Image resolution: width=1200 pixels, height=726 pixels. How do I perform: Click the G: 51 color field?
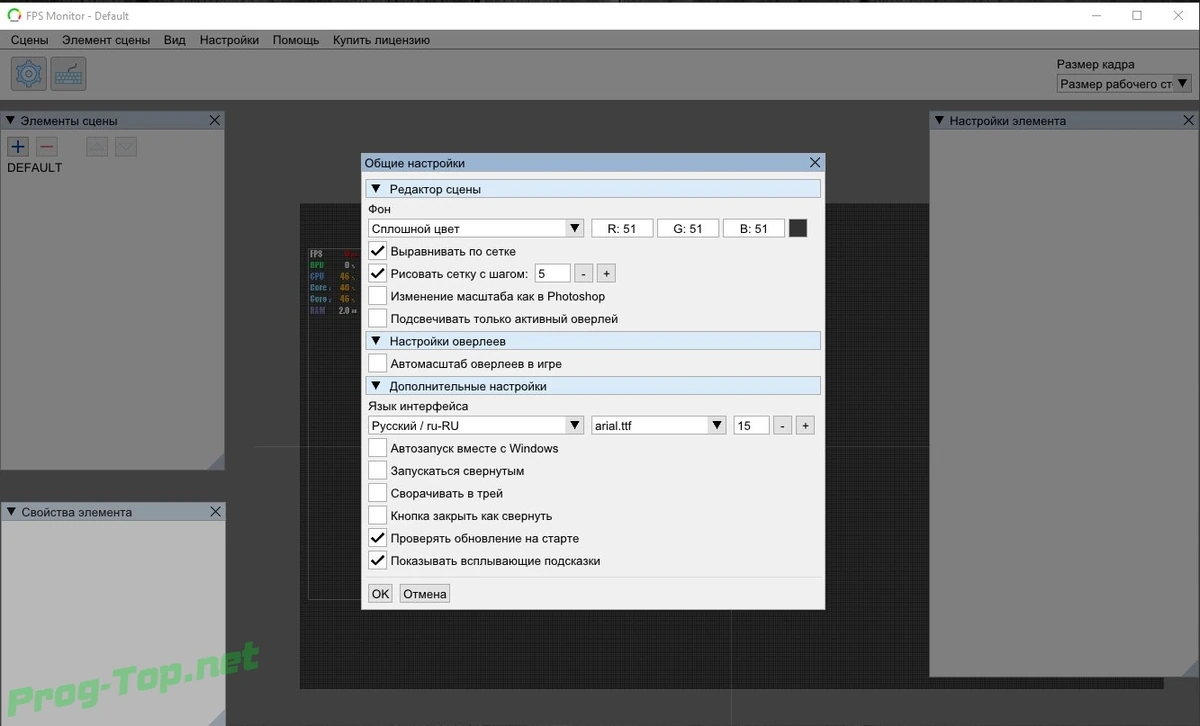(687, 228)
